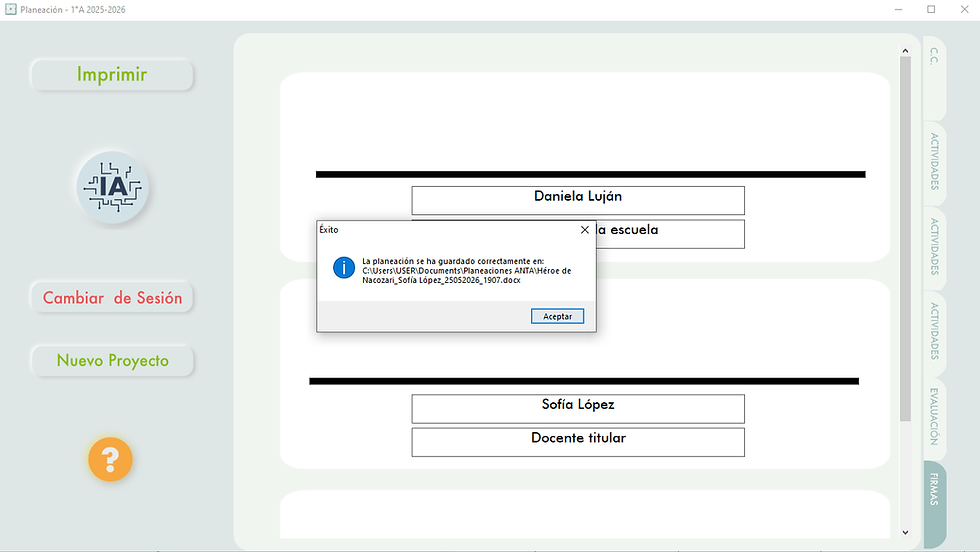
Task: Close the Planeación window
Action: click(x=964, y=9)
